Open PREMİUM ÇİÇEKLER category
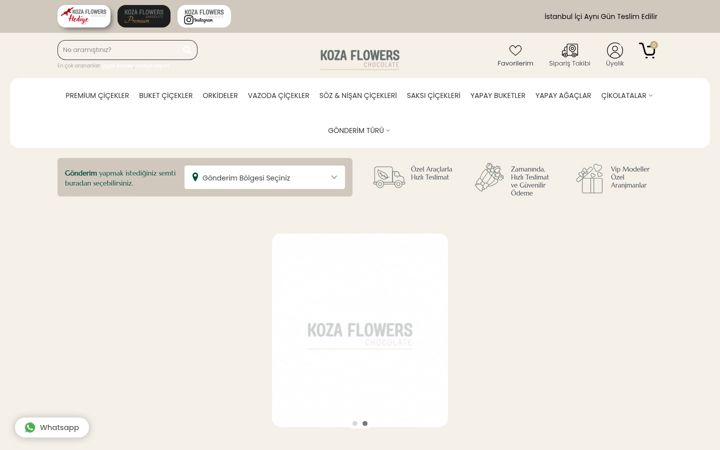Image resolution: width=720 pixels, height=450 pixels. 97,96
